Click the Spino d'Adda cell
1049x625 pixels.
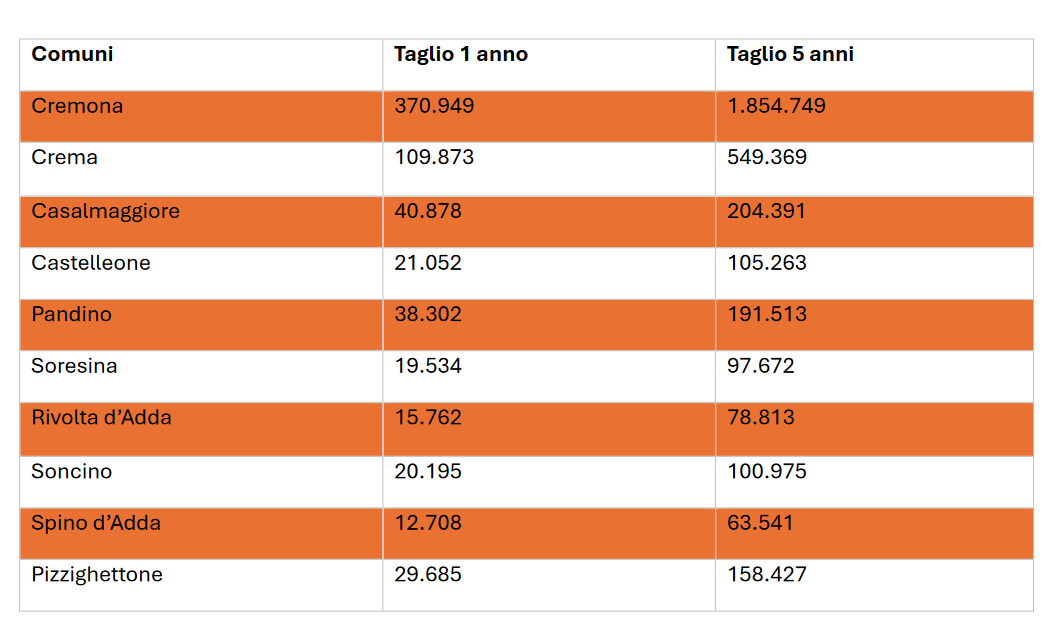point(96,523)
